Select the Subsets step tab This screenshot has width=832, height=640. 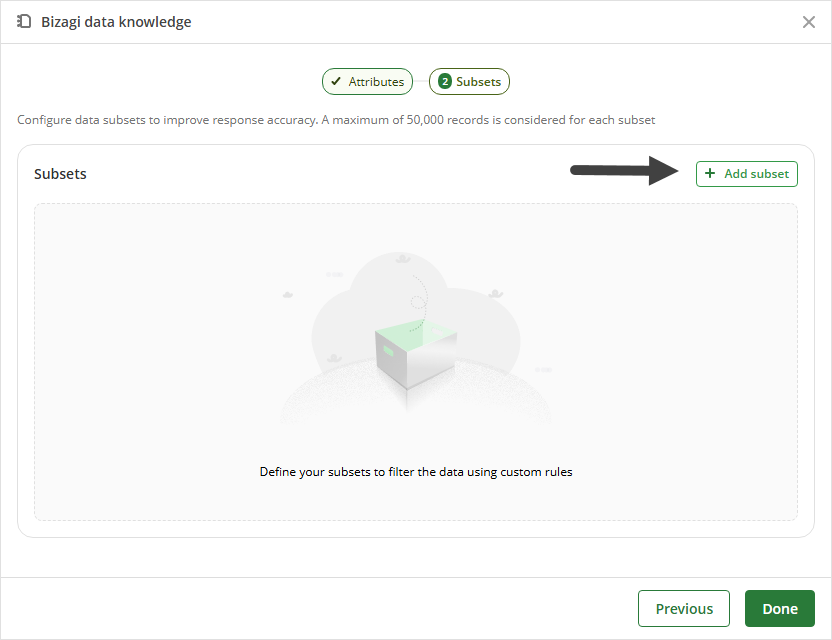tap(469, 82)
